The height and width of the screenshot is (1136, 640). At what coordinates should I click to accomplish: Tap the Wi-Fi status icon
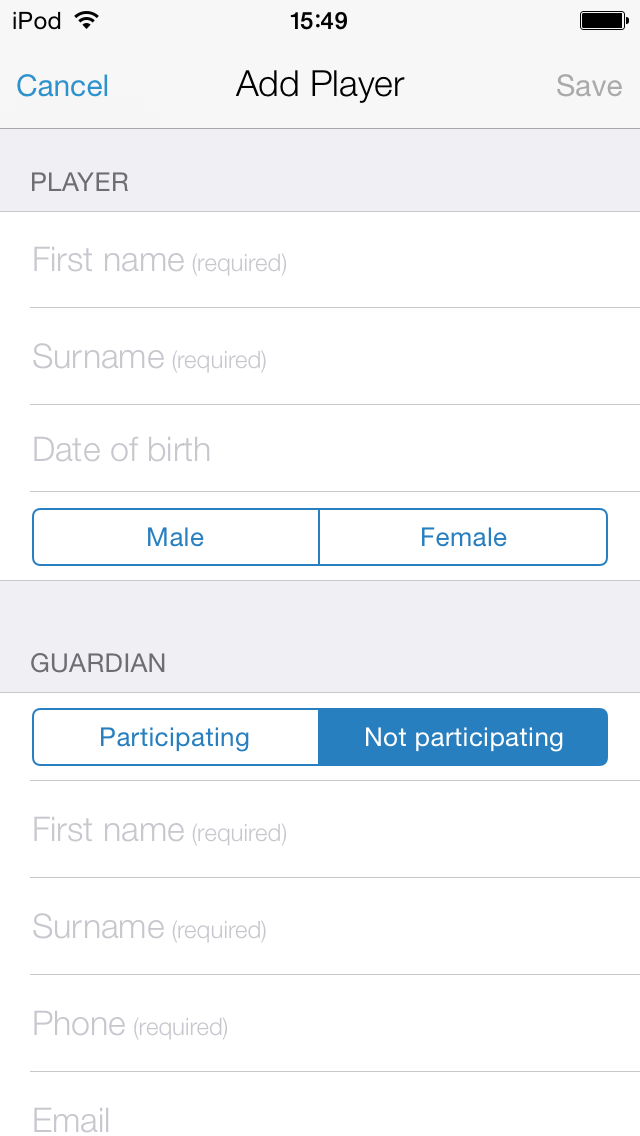87,20
